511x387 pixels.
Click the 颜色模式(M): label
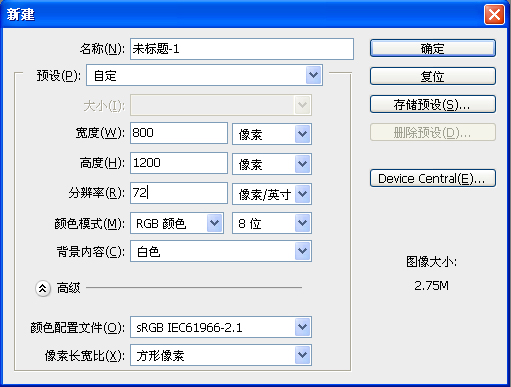[90, 223]
